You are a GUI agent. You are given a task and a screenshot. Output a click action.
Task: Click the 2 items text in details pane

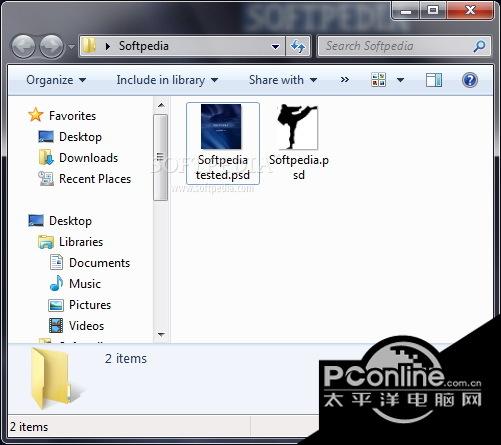pyautogui.click(x=126, y=359)
